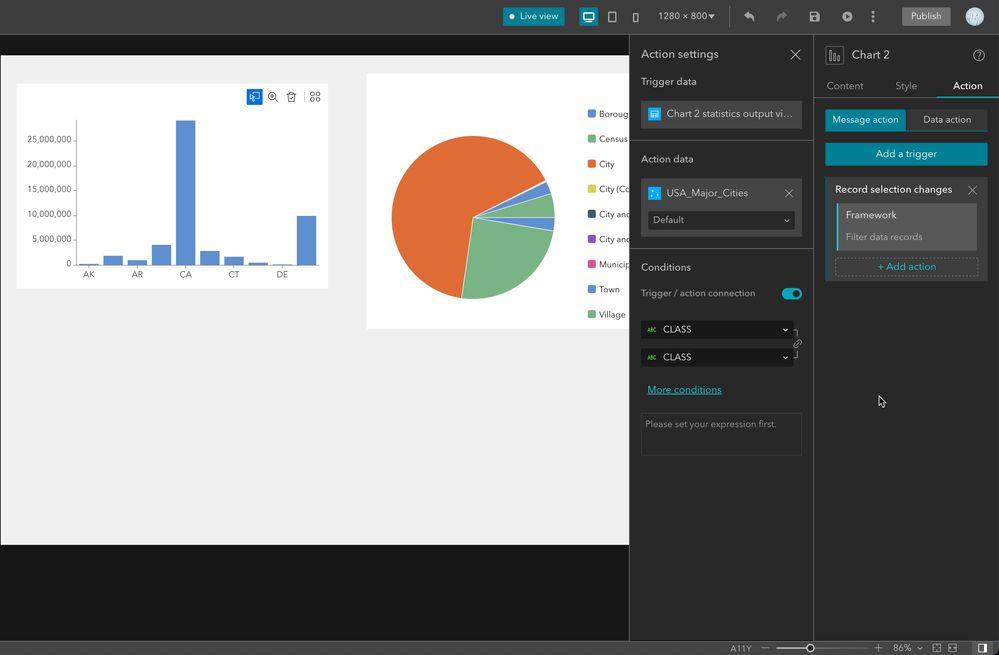Click the undo arrow in top toolbar
The width and height of the screenshot is (999, 655).
click(749, 17)
